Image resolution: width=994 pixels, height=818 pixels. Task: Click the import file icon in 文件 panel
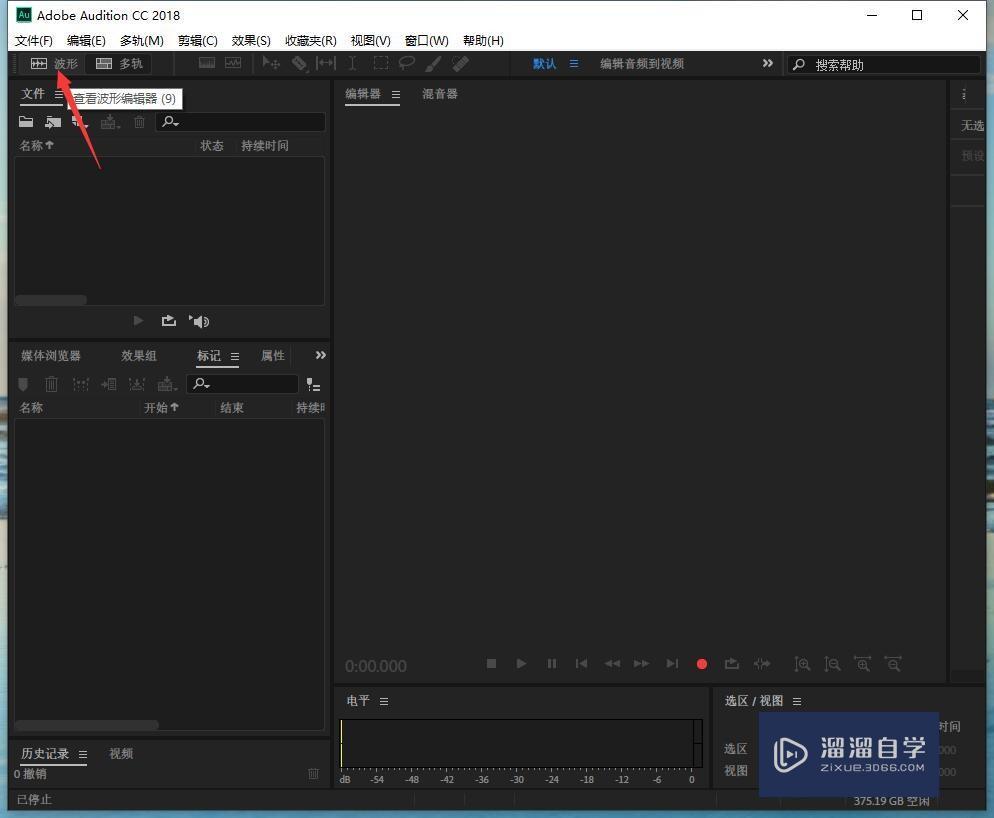point(53,122)
